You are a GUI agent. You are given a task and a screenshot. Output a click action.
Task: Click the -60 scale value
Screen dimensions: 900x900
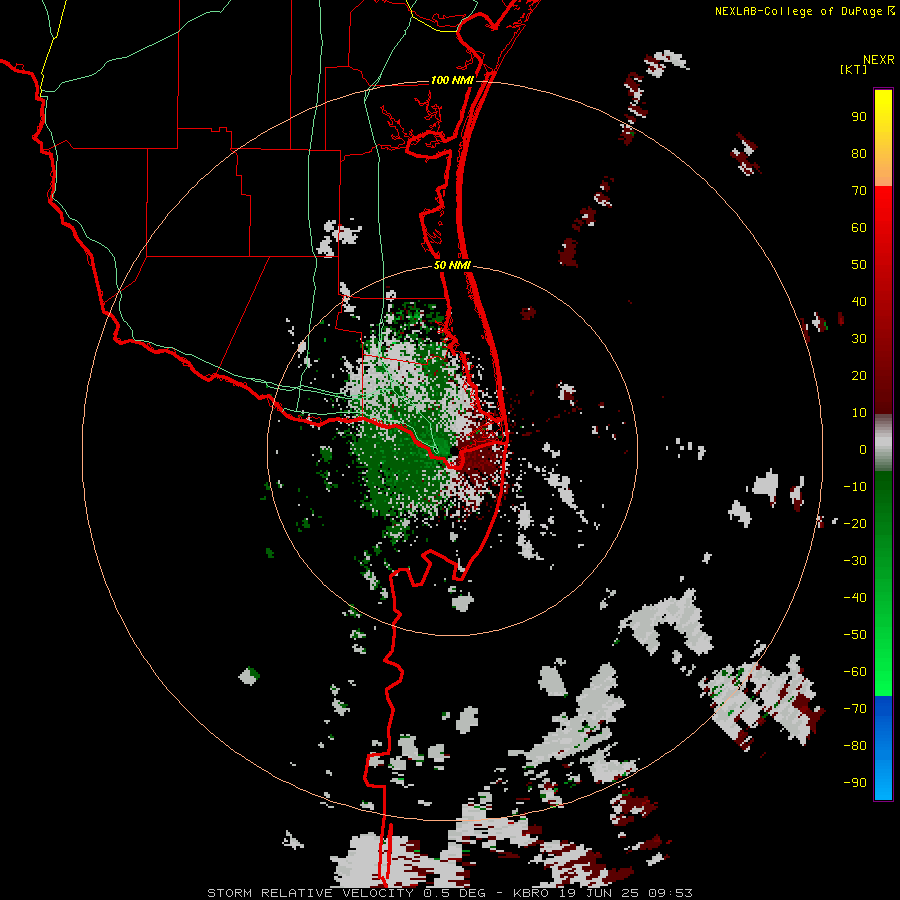pos(855,672)
